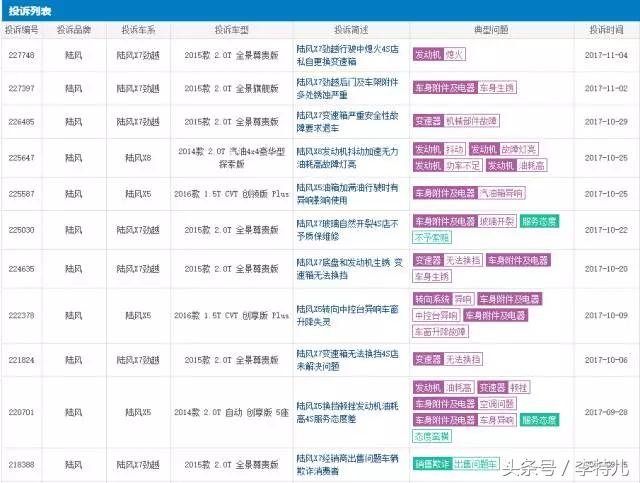Click the 投诉车型 column header
The width and height of the screenshot is (640, 483).
point(232,30)
